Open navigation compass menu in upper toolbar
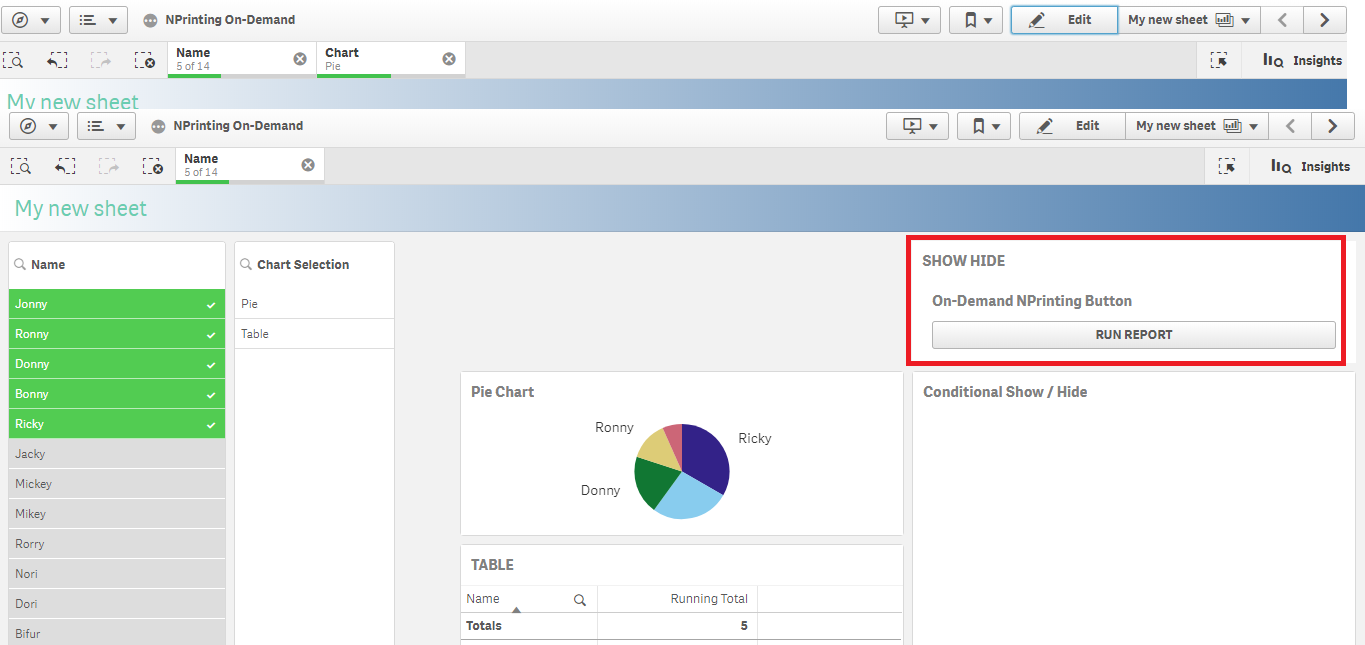 pos(30,20)
